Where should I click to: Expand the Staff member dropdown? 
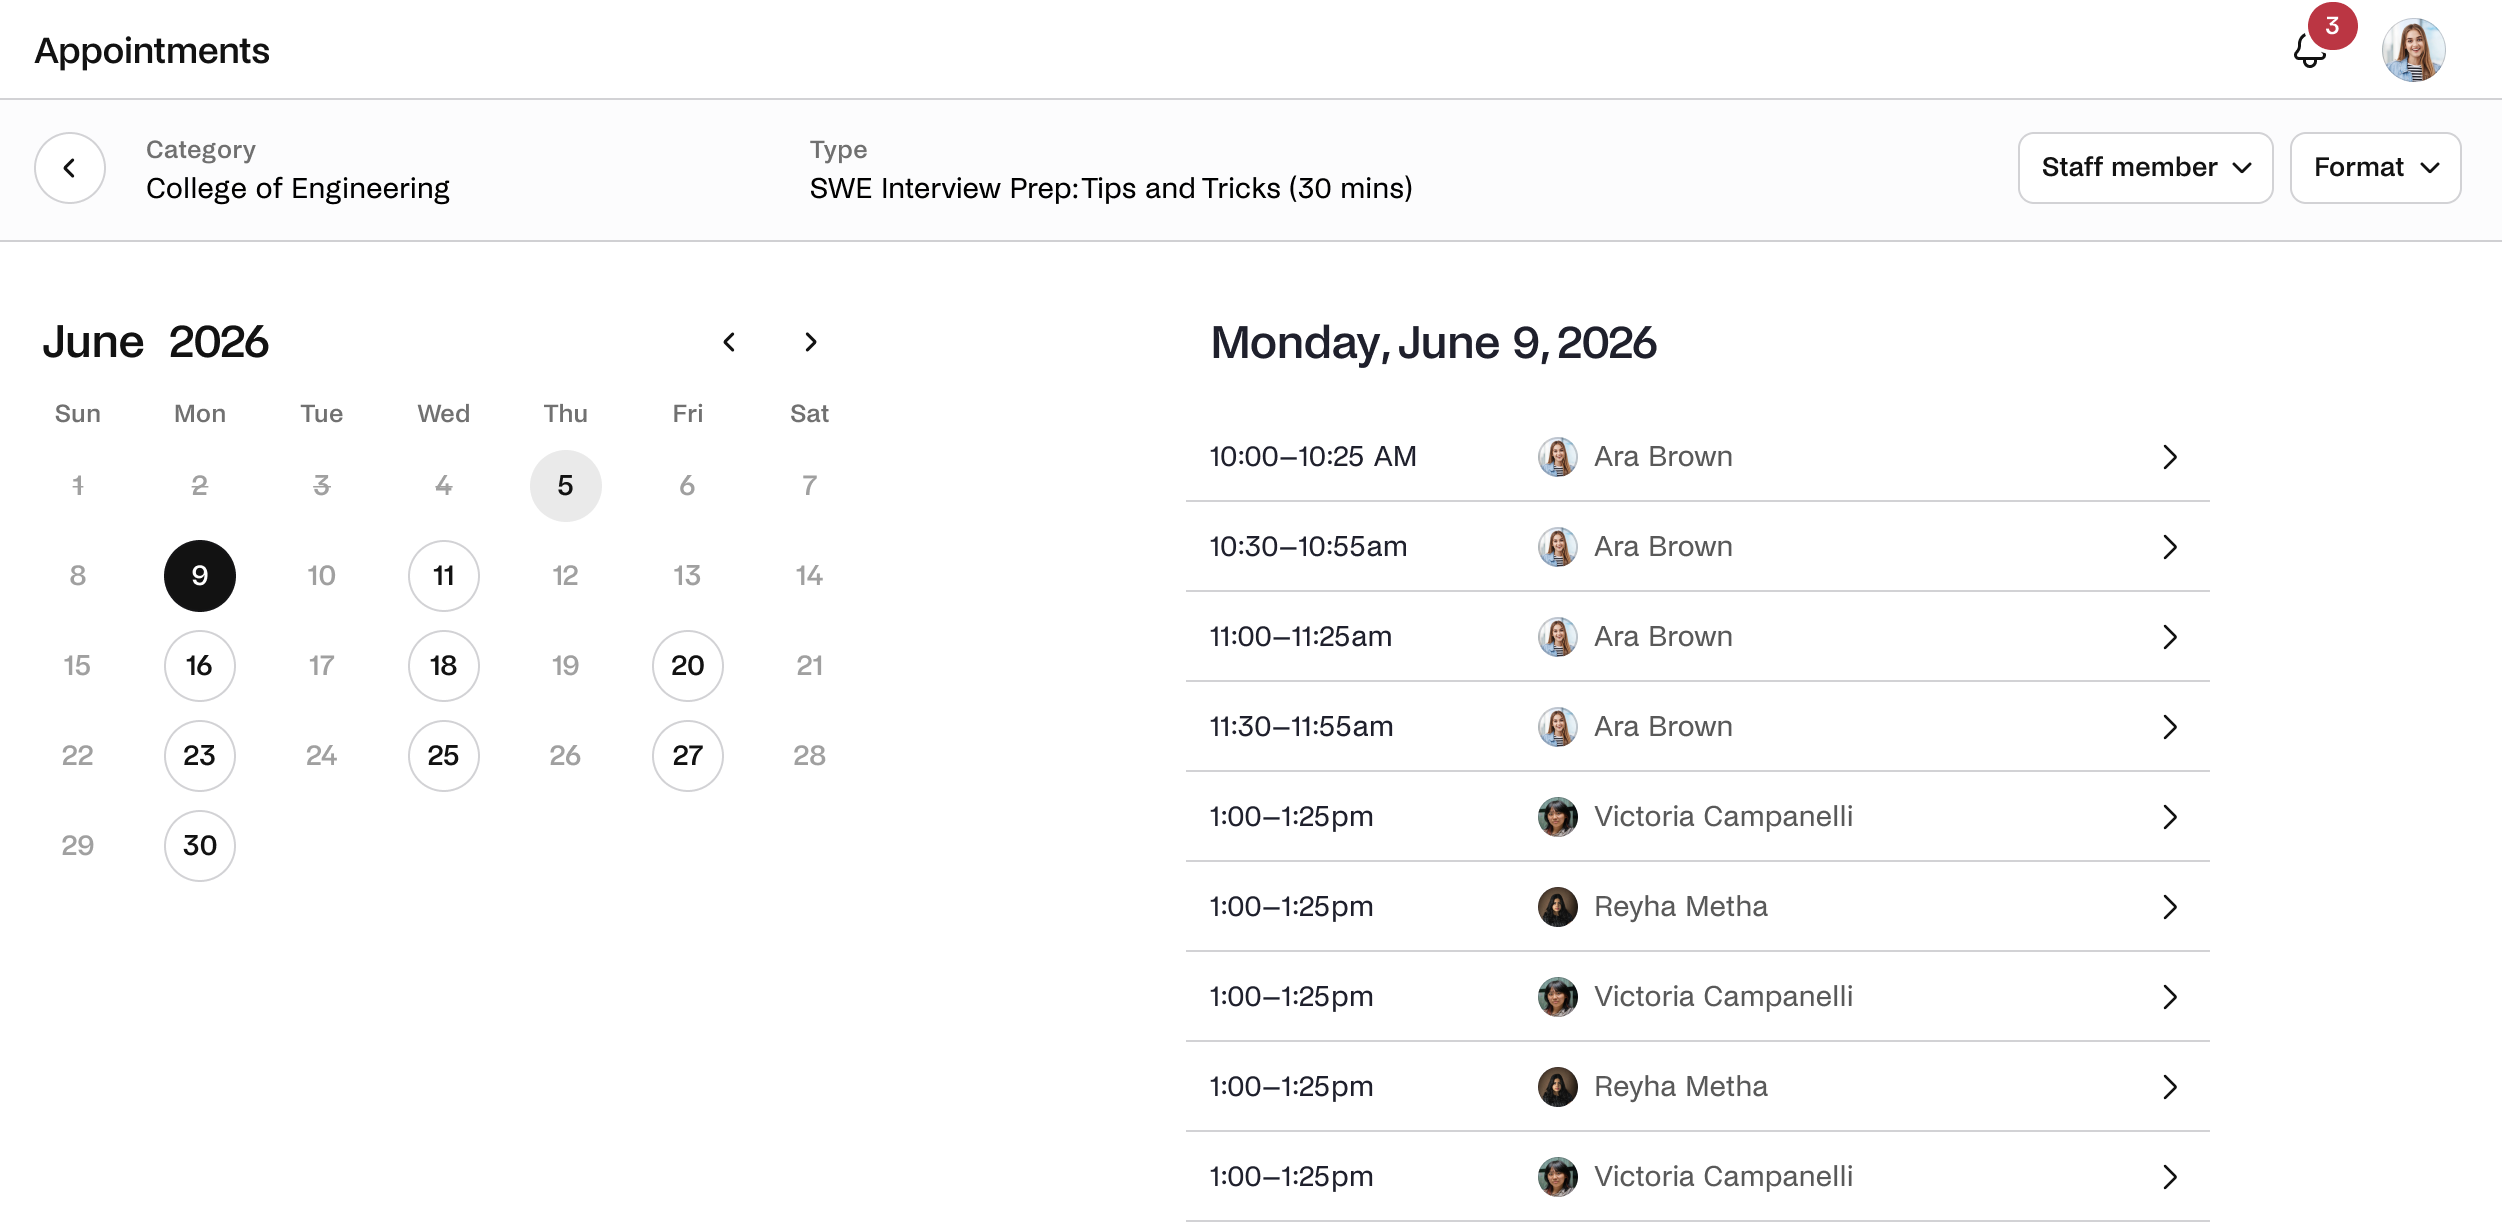click(x=2145, y=168)
